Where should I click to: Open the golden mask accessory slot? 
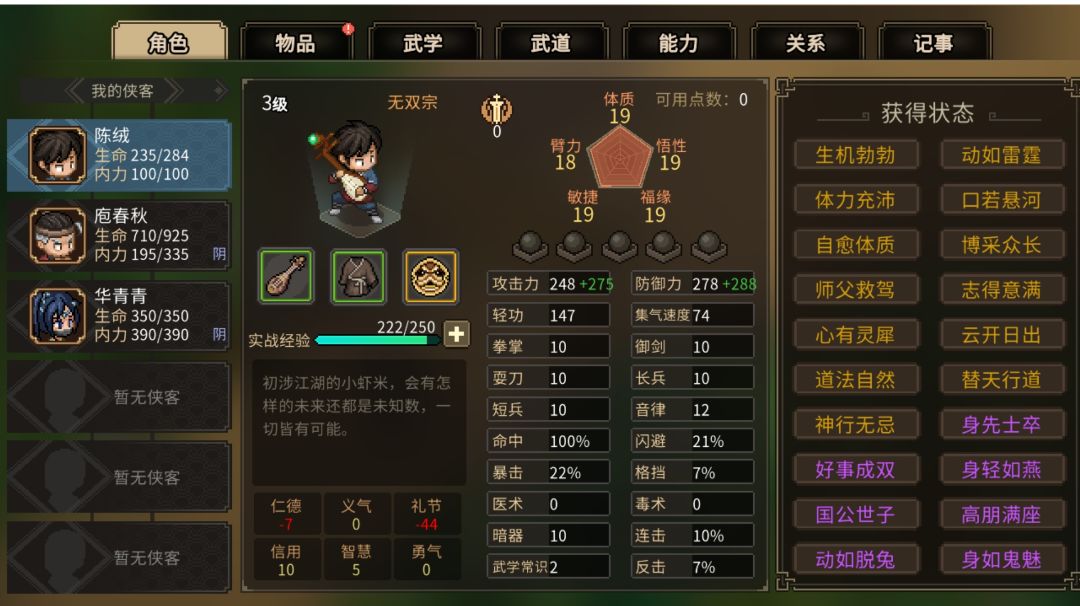click(430, 277)
